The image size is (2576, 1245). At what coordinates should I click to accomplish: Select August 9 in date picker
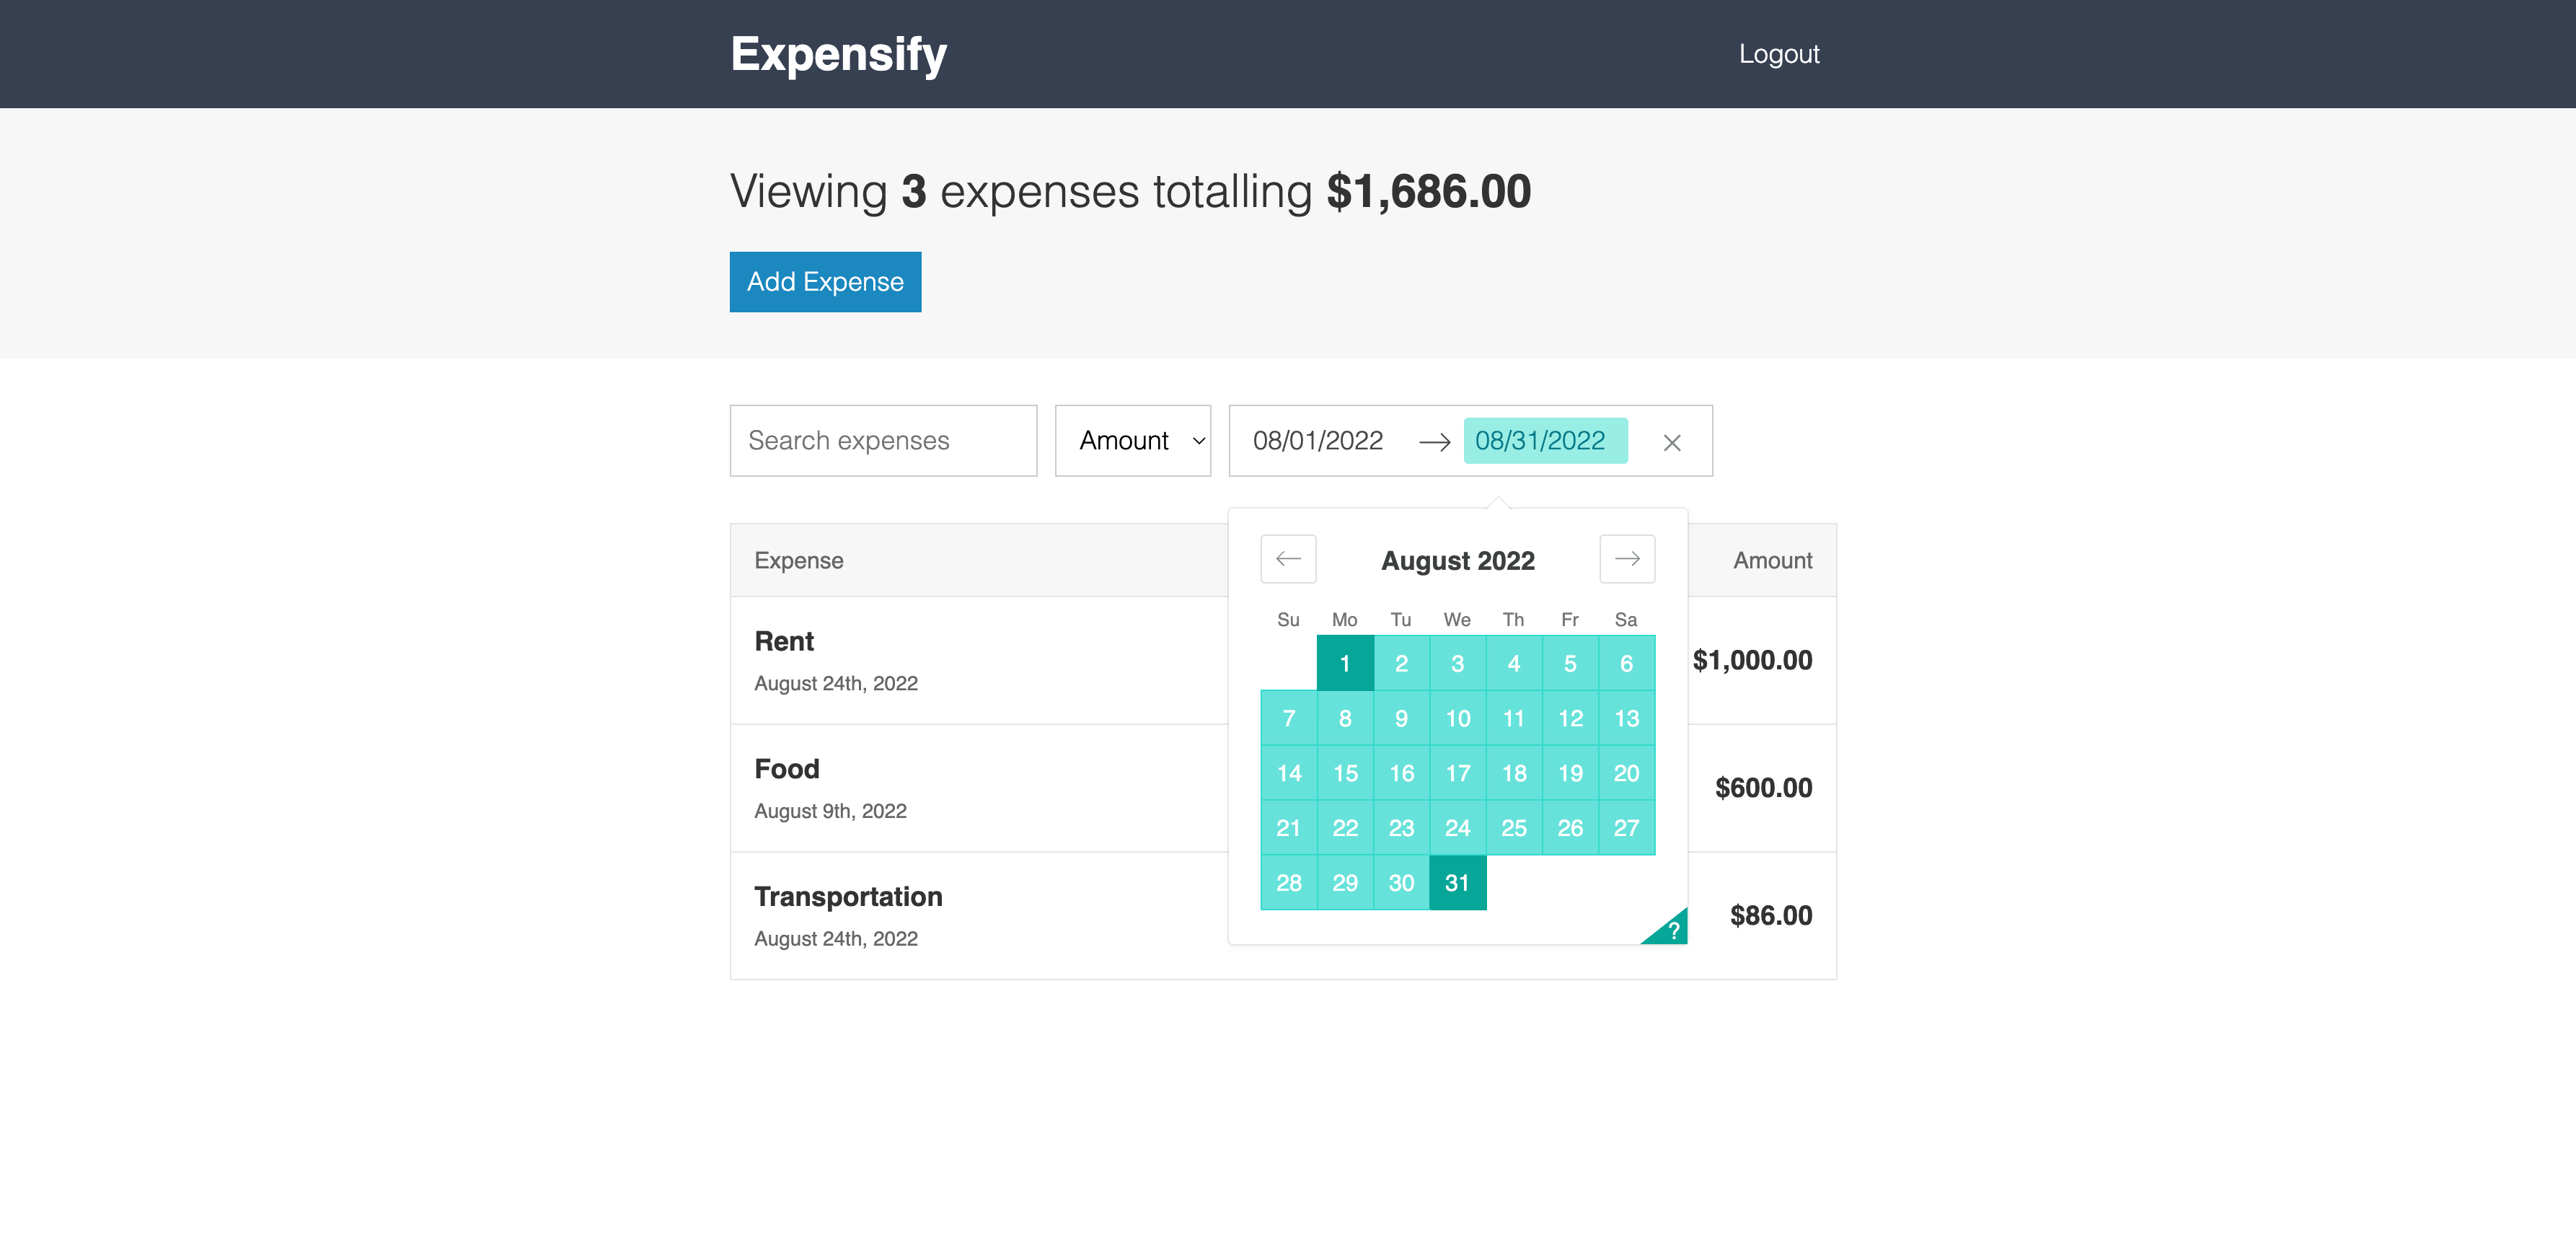coord(1401,718)
